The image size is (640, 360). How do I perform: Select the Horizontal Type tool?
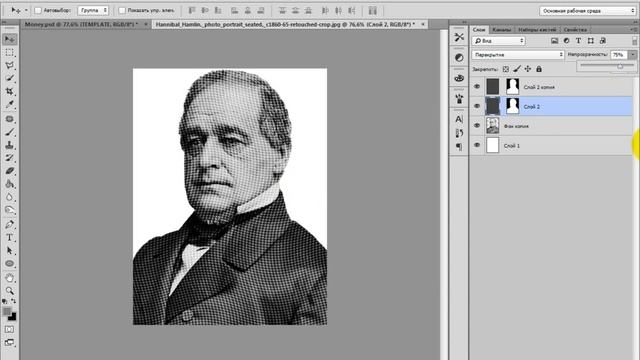10,238
